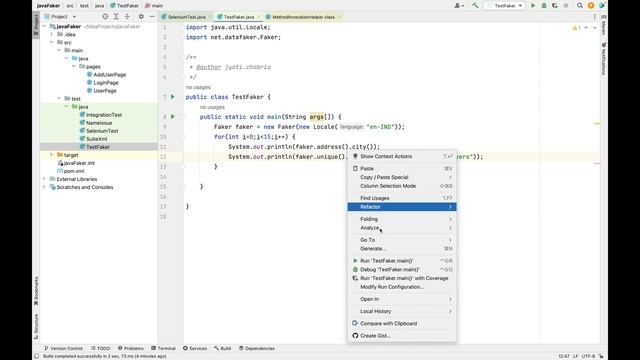Open TODO tool window
The width and height of the screenshot is (640, 360).
[100, 349]
